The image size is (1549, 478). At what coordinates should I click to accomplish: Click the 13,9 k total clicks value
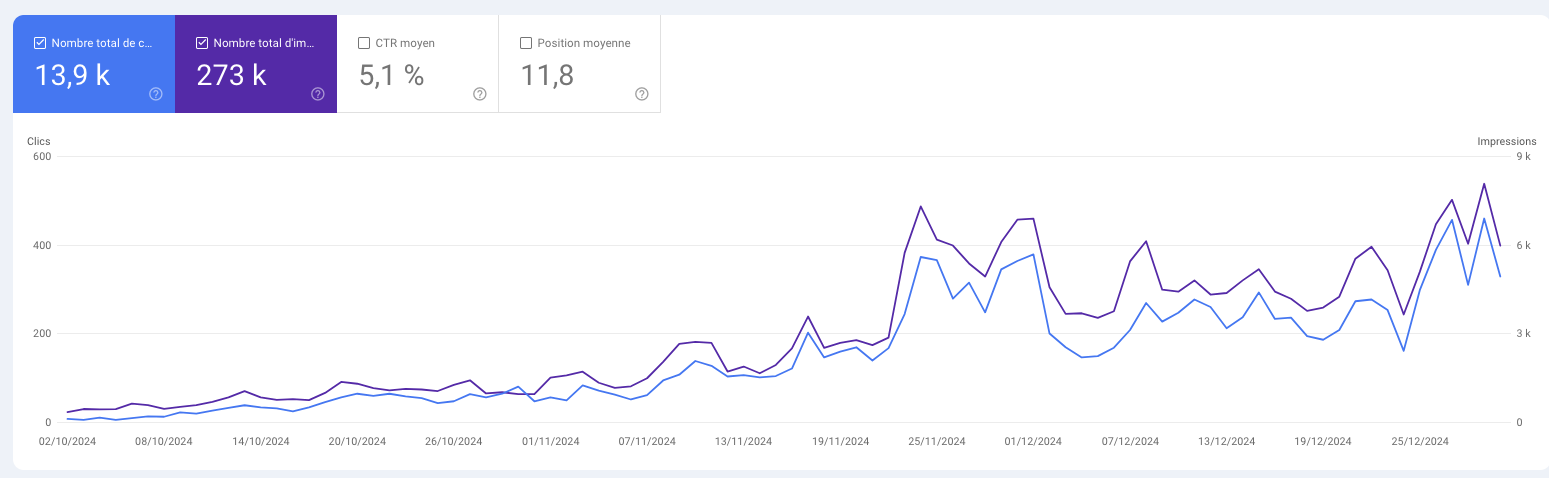pos(72,75)
